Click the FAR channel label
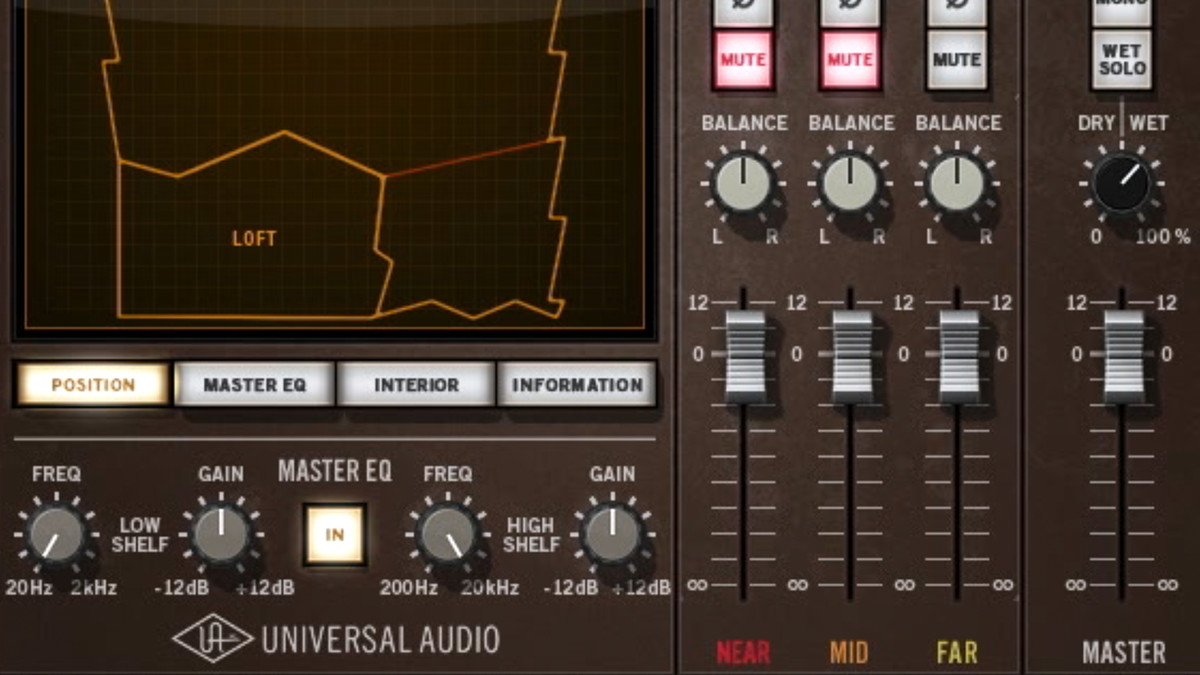1200x675 pixels. (957, 653)
